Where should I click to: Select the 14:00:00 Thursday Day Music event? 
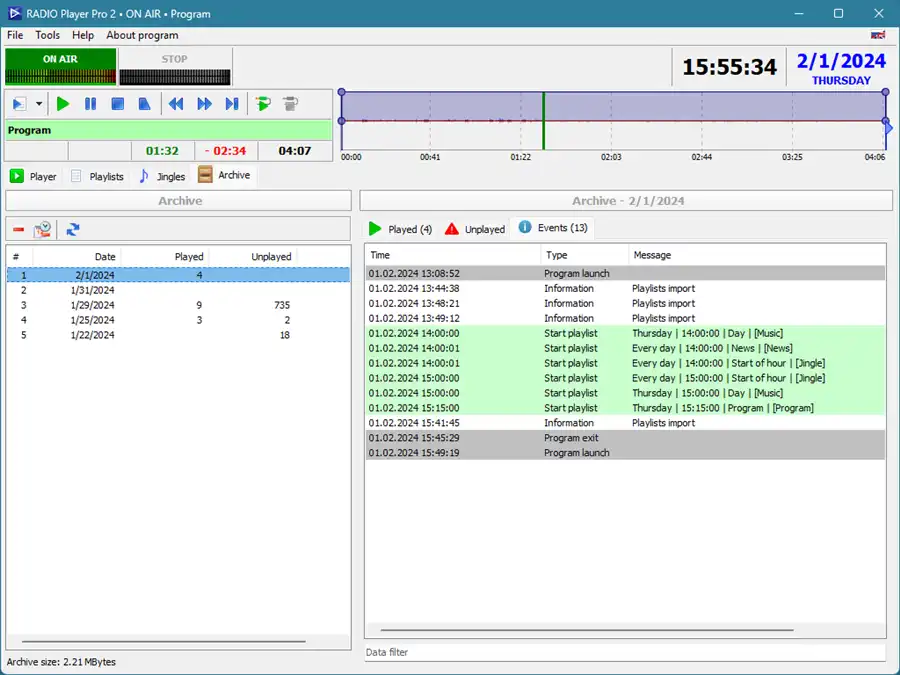pyautogui.click(x=626, y=333)
